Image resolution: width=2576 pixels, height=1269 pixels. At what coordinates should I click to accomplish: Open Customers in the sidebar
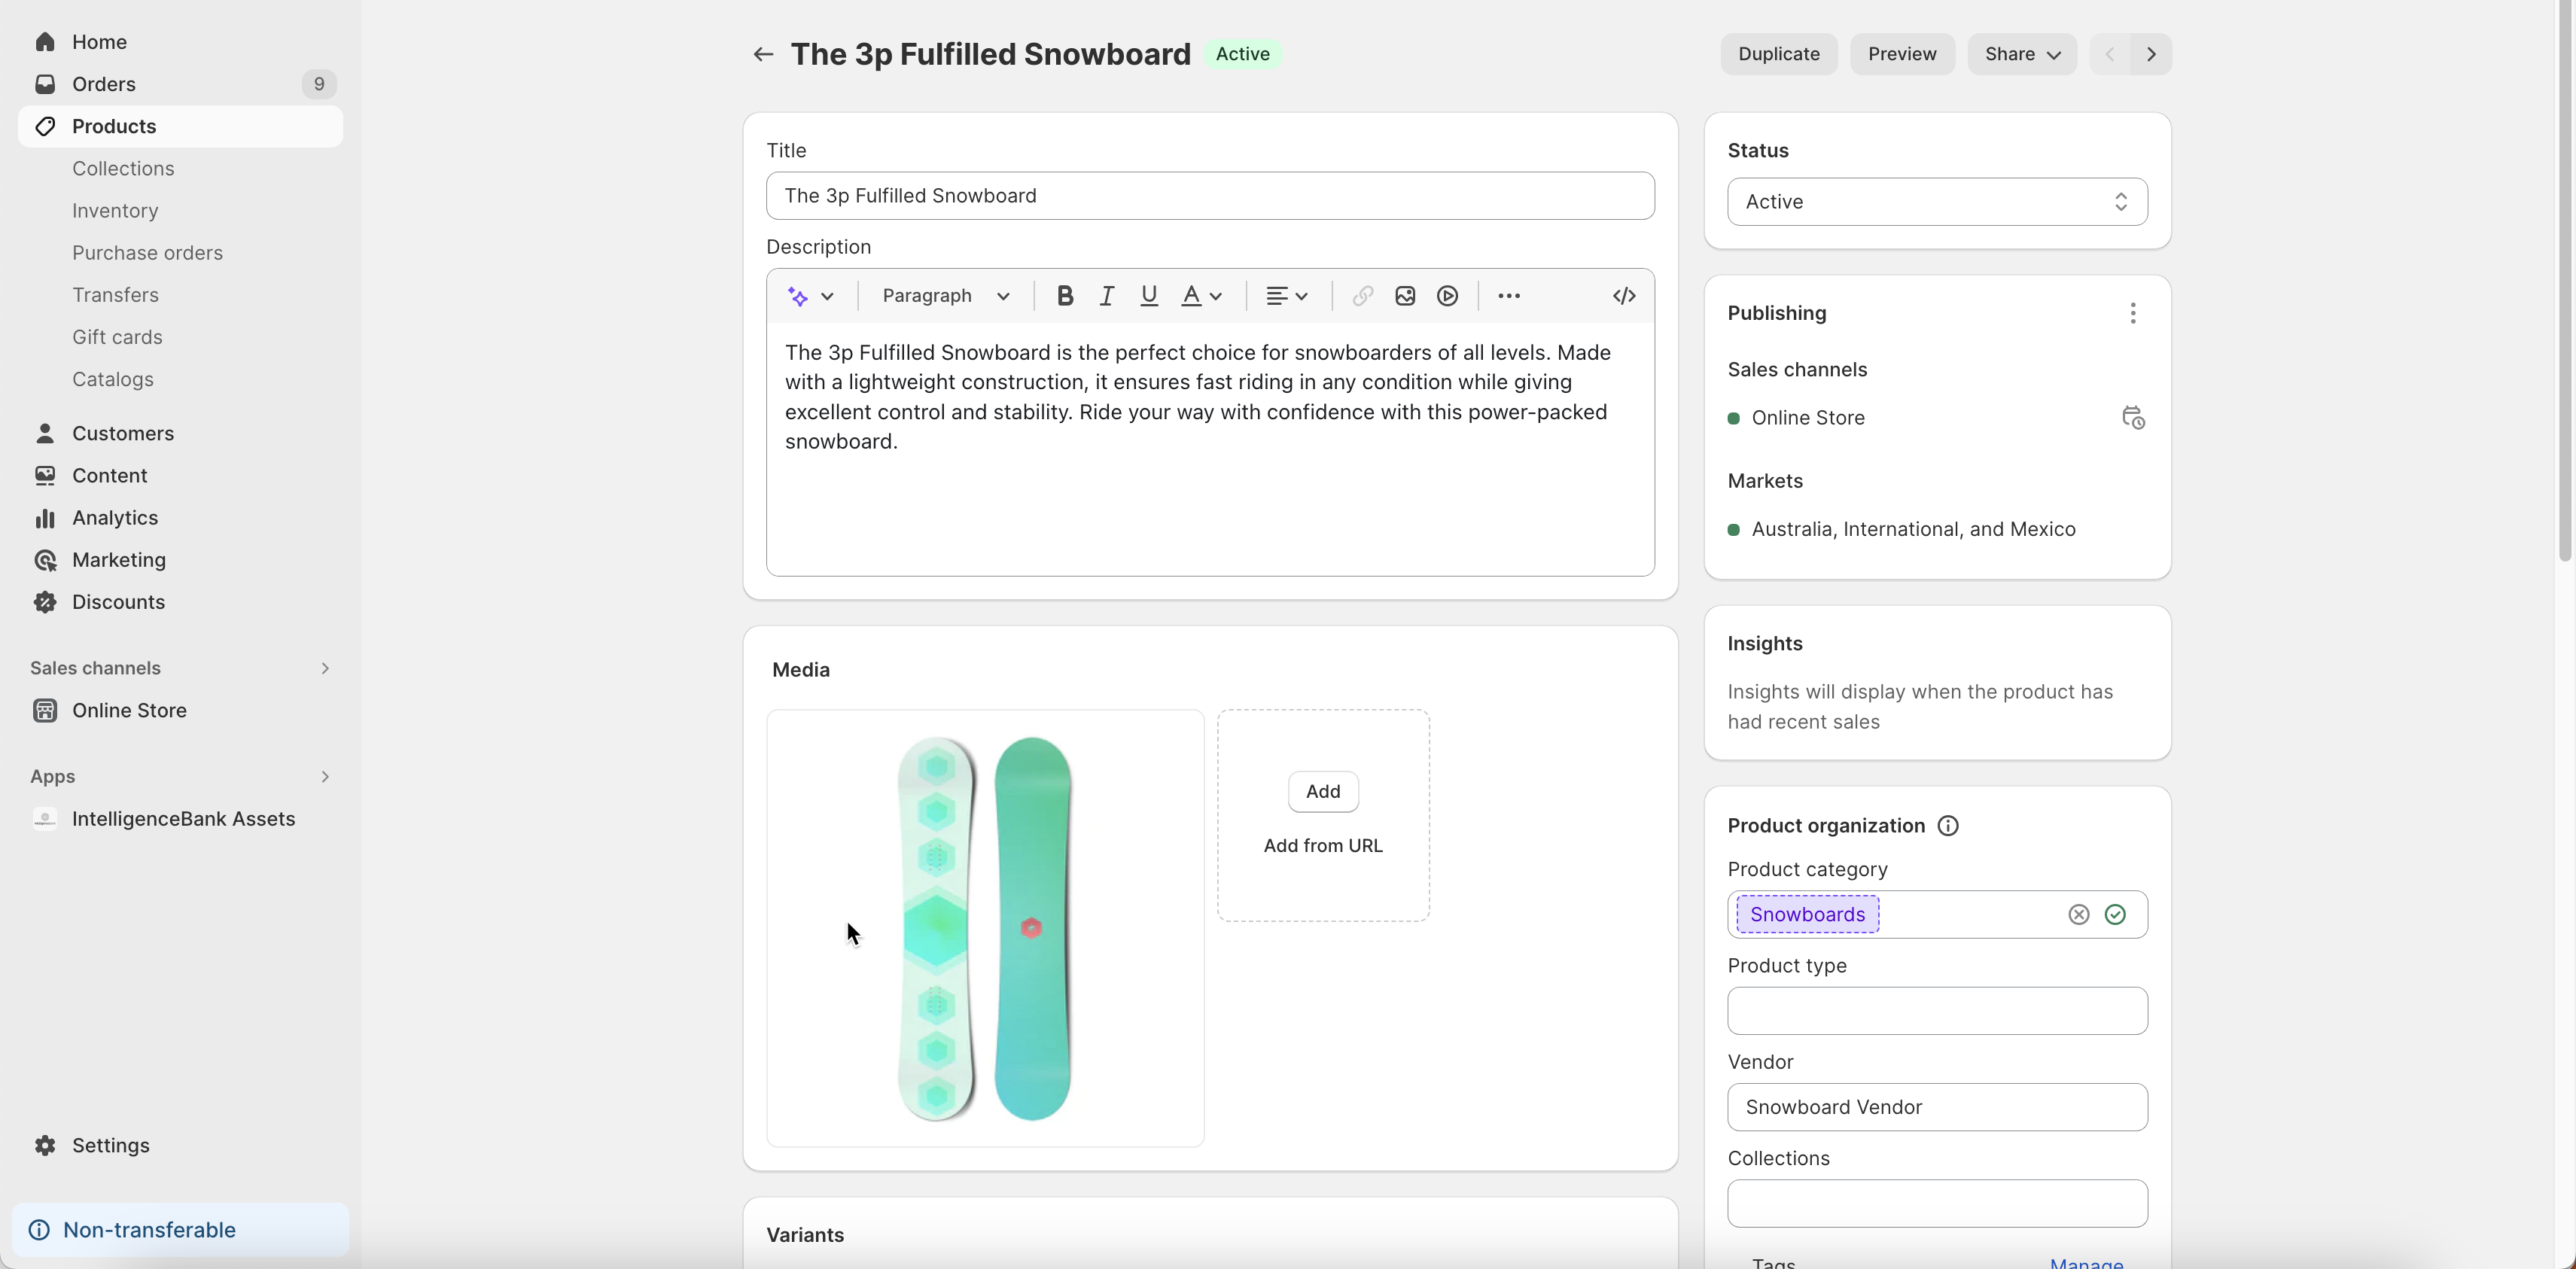click(180, 433)
